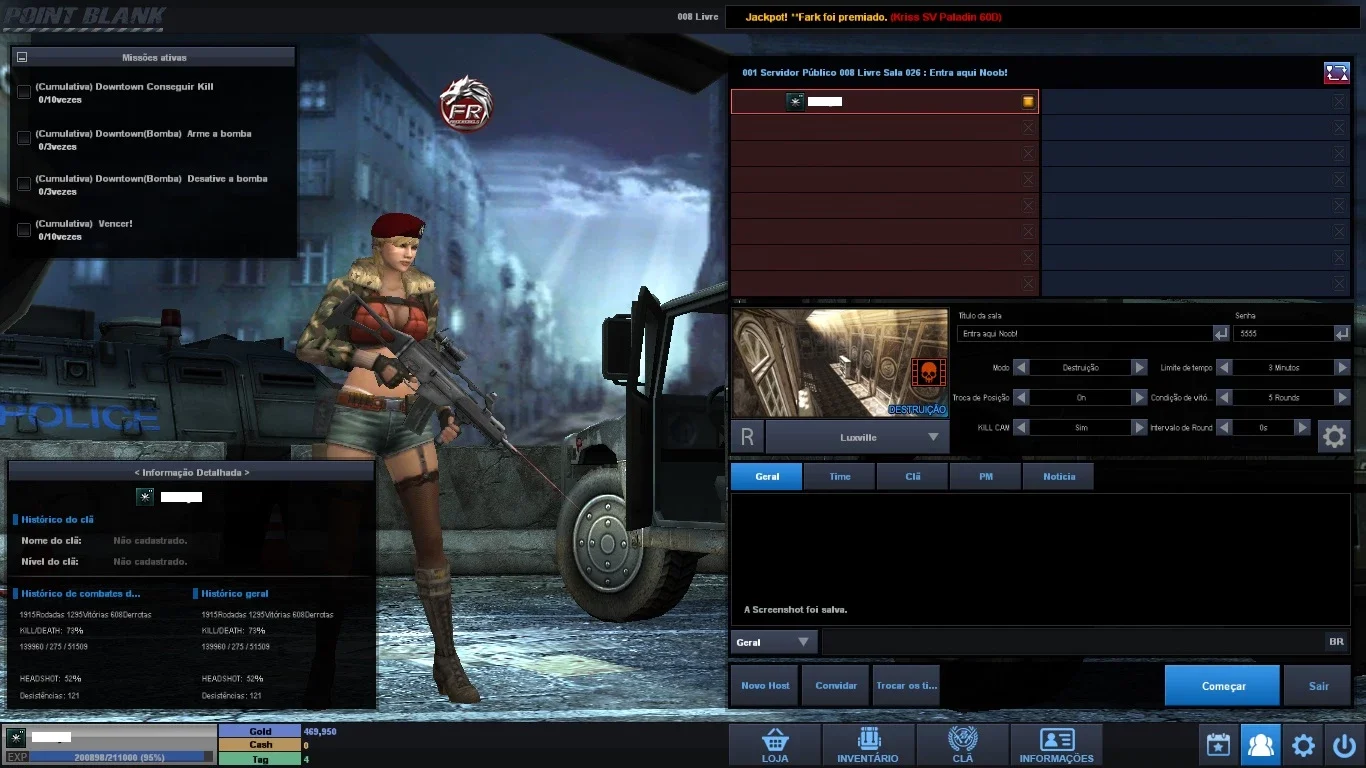Switch to the Notícia chat tab
The image size is (1366, 768).
click(1059, 476)
